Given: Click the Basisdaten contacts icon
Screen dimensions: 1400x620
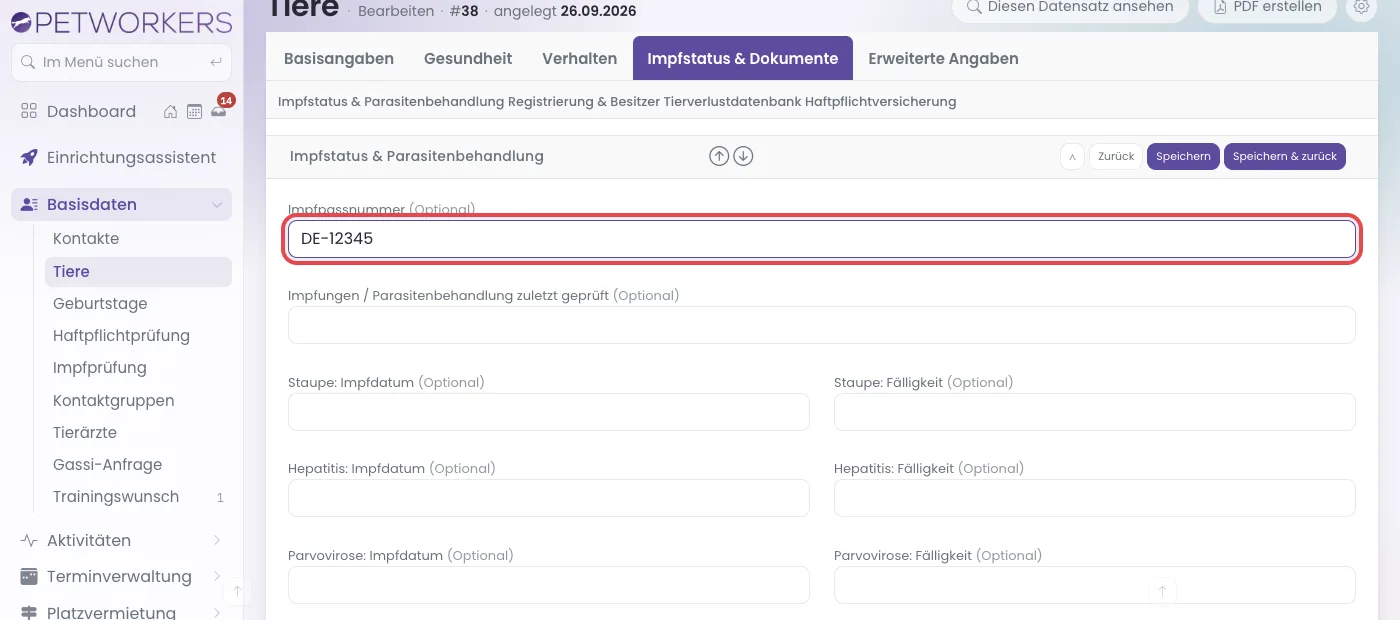Looking at the screenshot, I should click(x=29, y=204).
